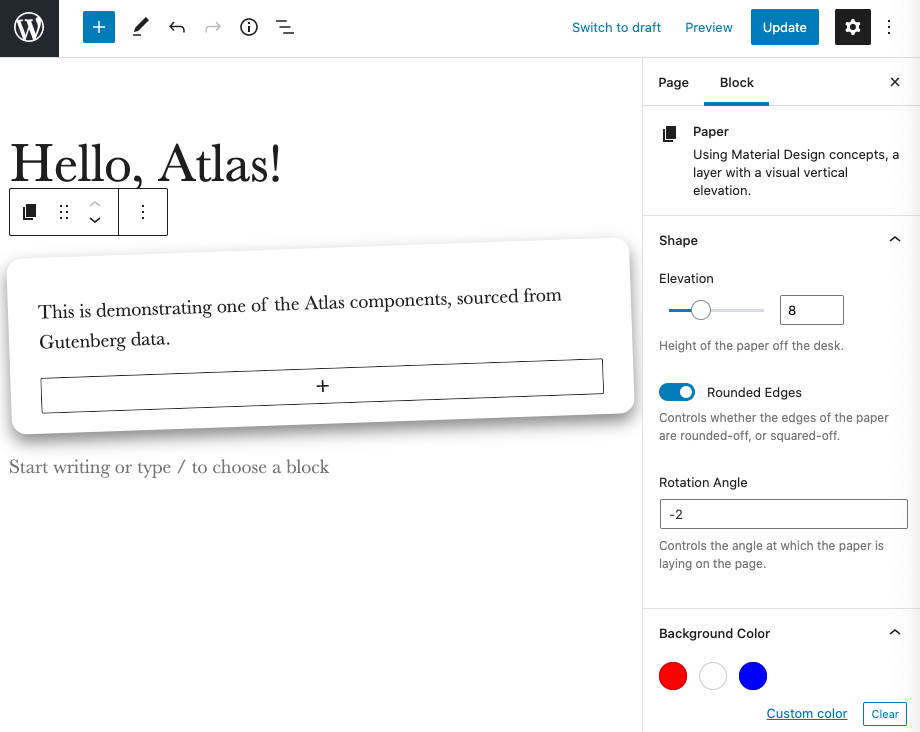Switch to the Page tab

pos(673,83)
